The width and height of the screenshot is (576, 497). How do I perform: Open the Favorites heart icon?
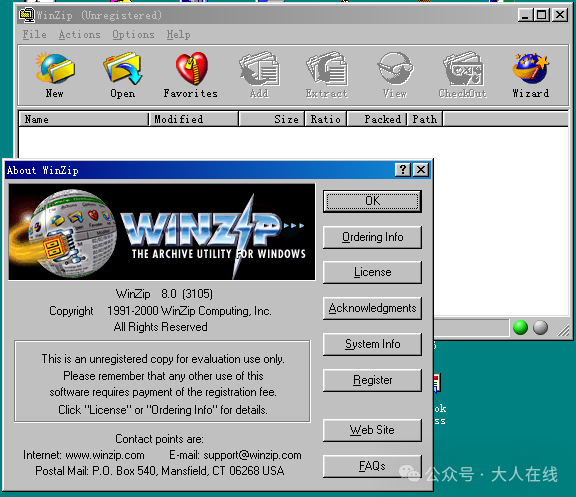[x=191, y=75]
